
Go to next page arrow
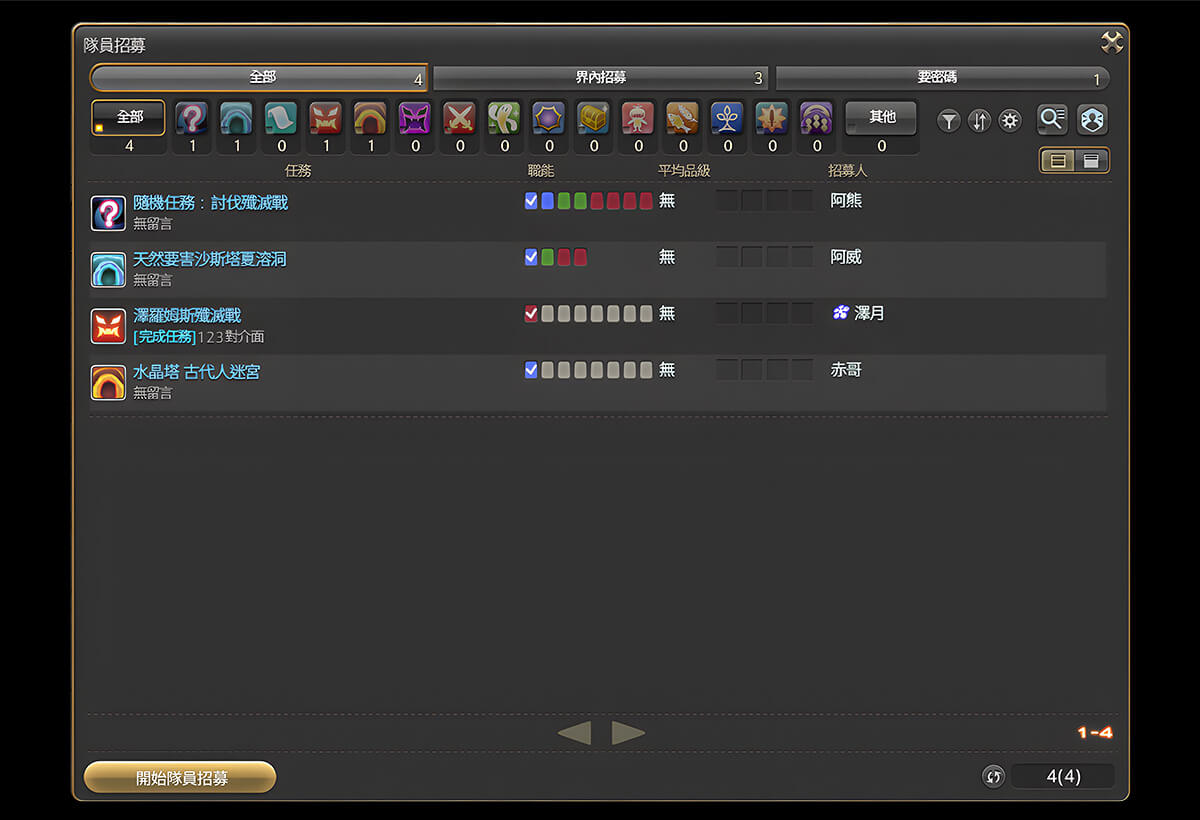[628, 733]
